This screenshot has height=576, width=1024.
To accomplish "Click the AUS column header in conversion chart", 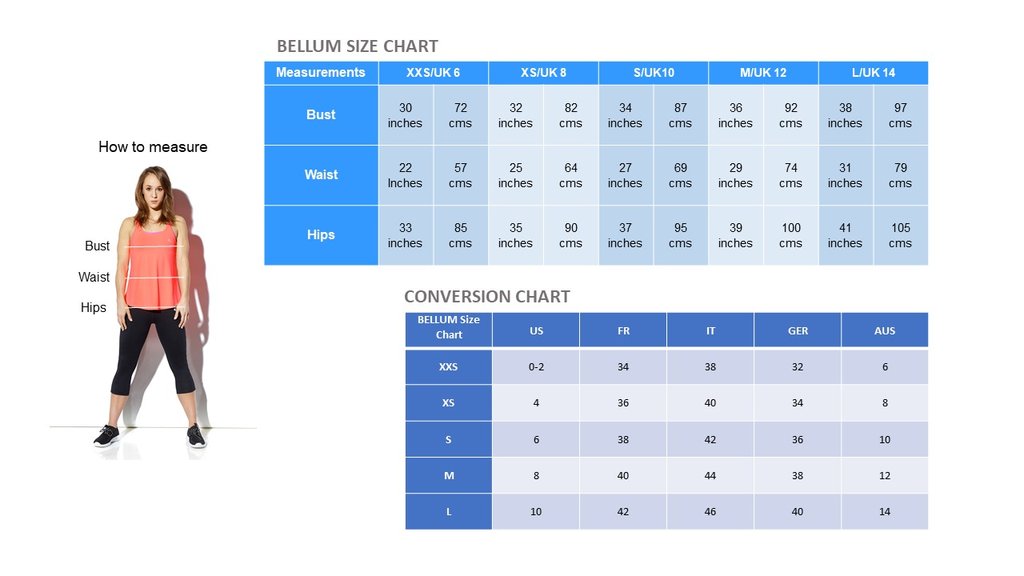I will pyautogui.click(x=884, y=330).
